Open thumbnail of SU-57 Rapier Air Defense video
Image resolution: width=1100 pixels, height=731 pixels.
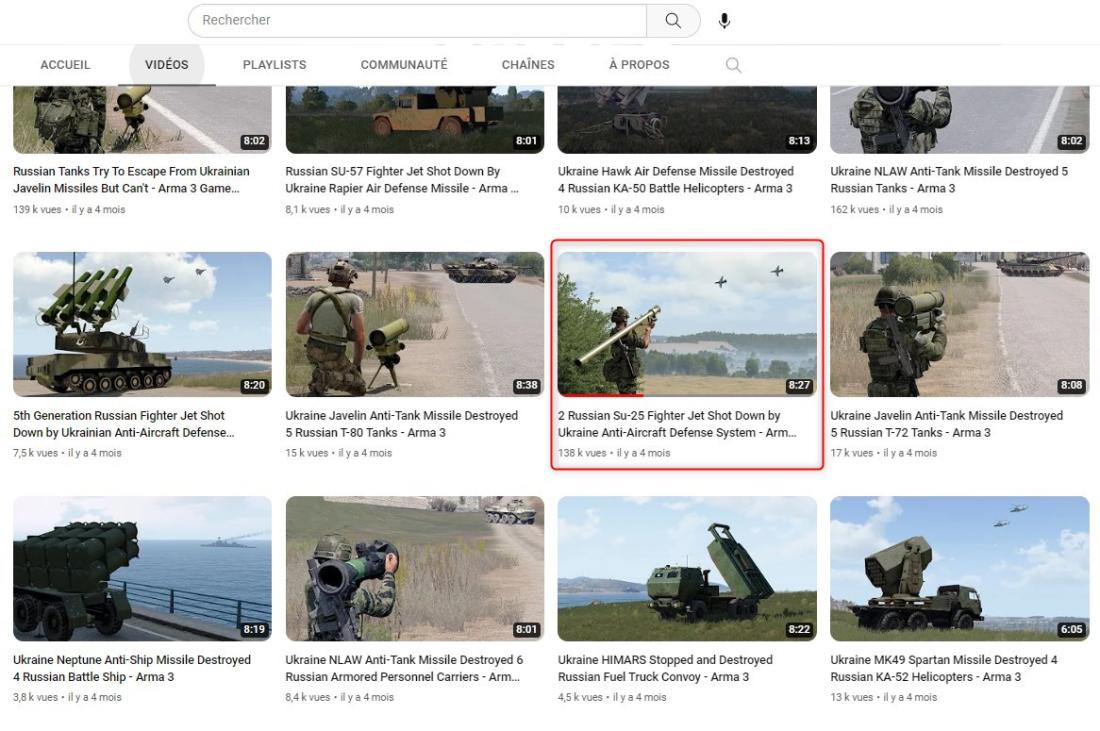coord(415,119)
